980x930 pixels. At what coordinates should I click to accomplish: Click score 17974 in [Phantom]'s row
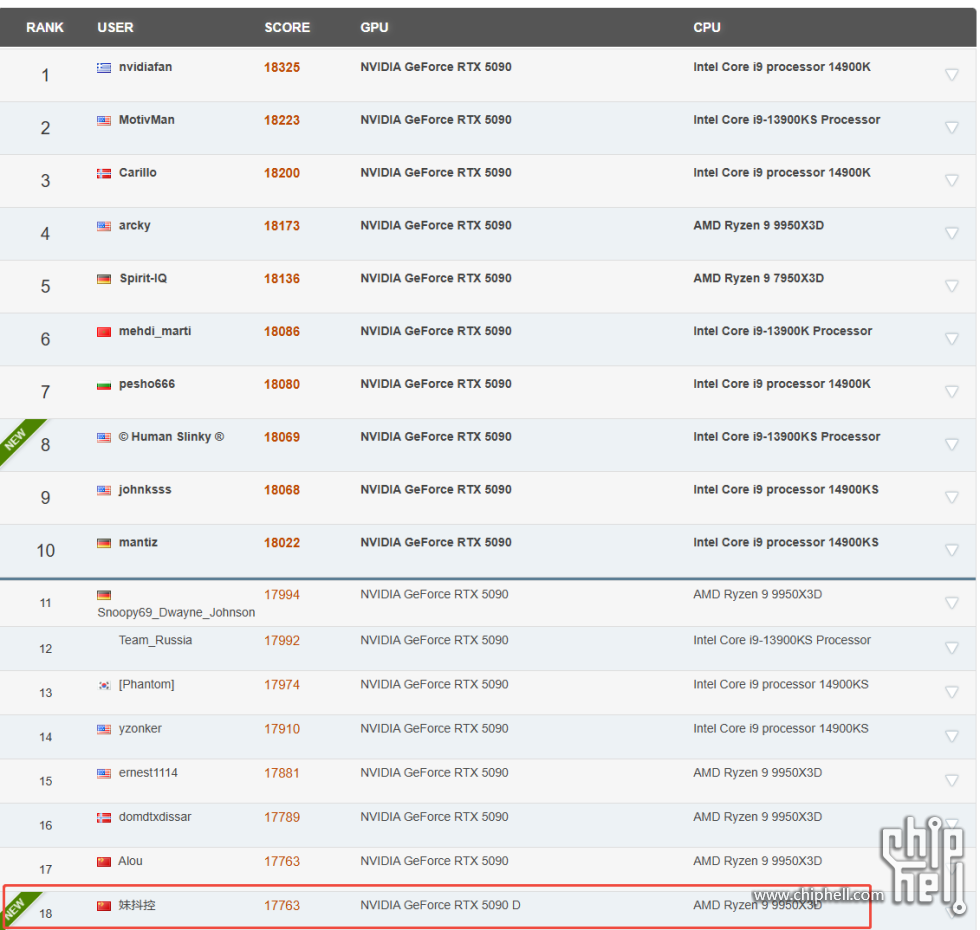282,684
